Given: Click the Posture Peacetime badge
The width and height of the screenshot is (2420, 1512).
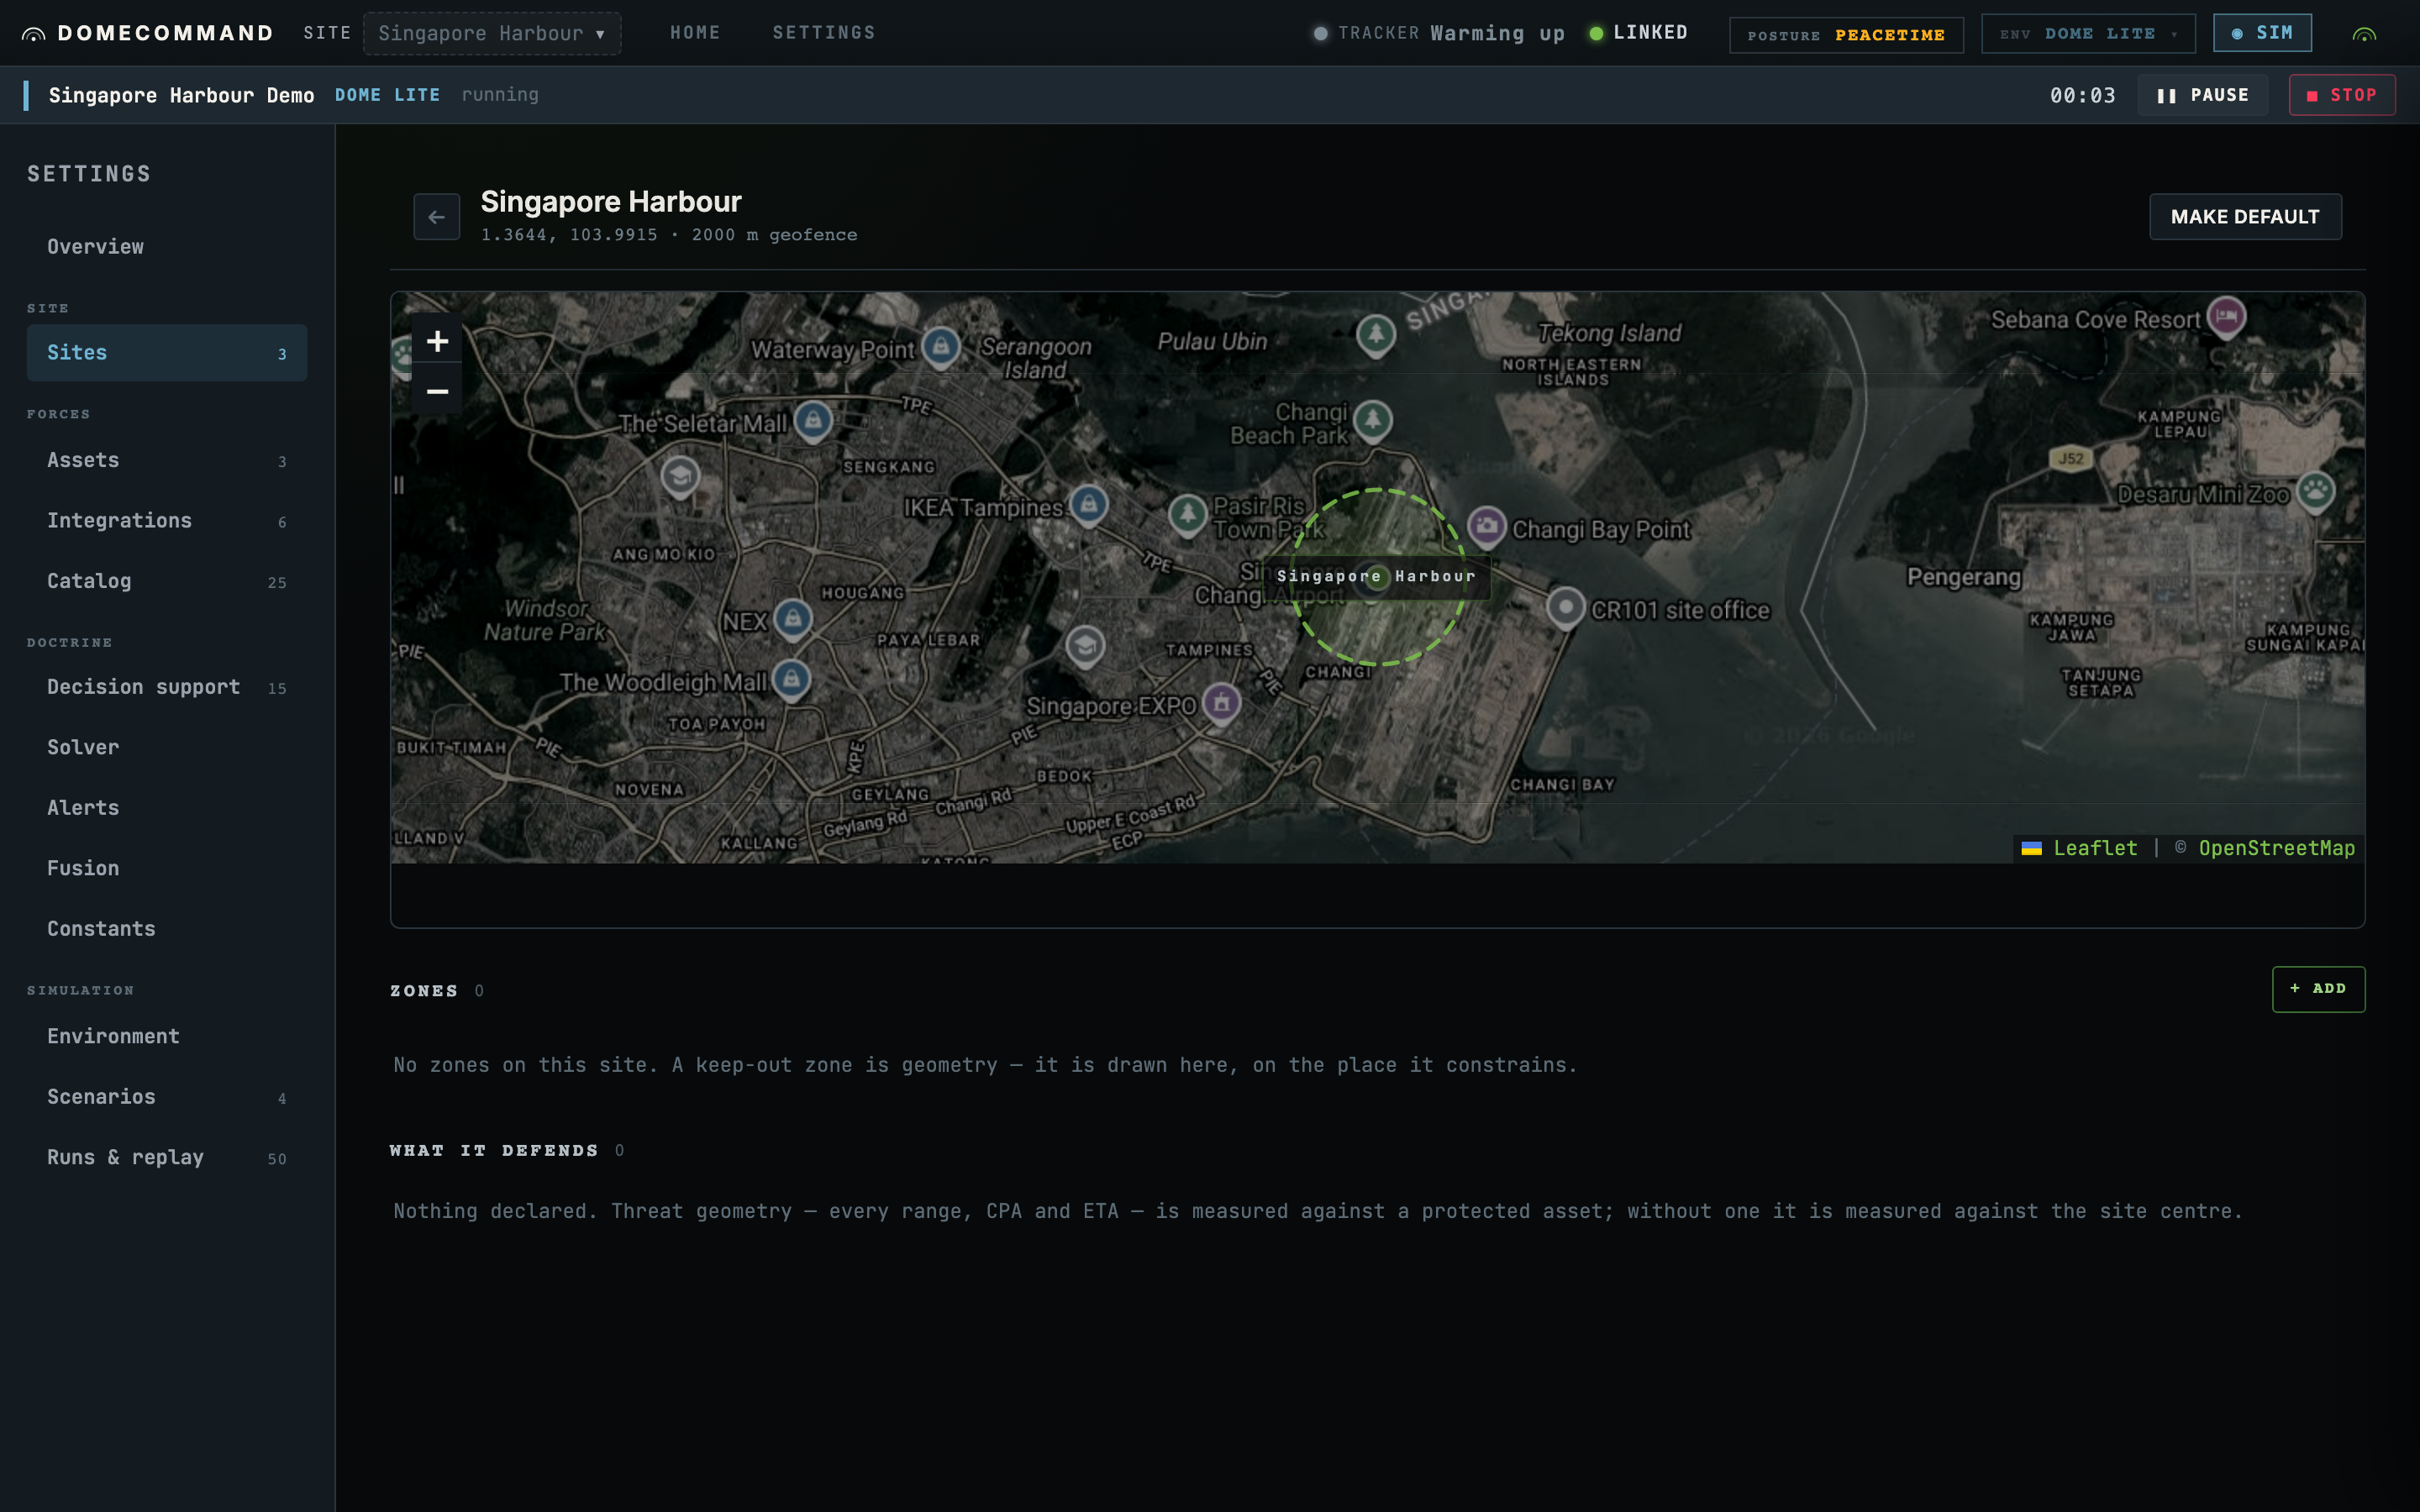Looking at the screenshot, I should click(x=1846, y=35).
